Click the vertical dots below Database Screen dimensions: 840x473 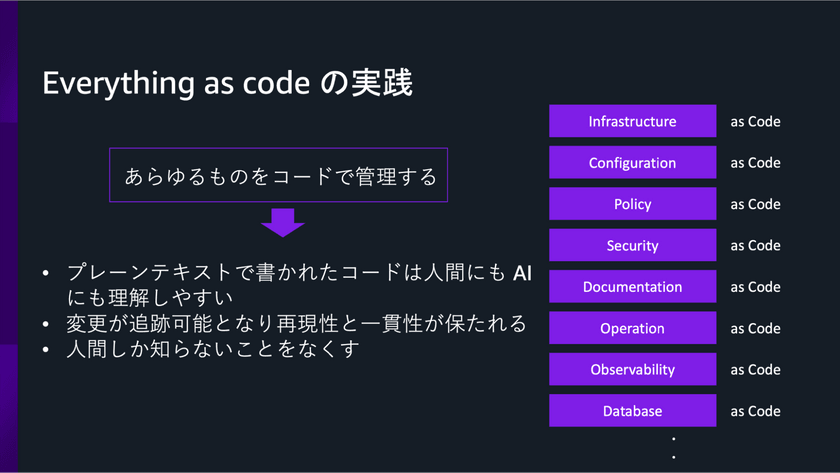(674, 447)
